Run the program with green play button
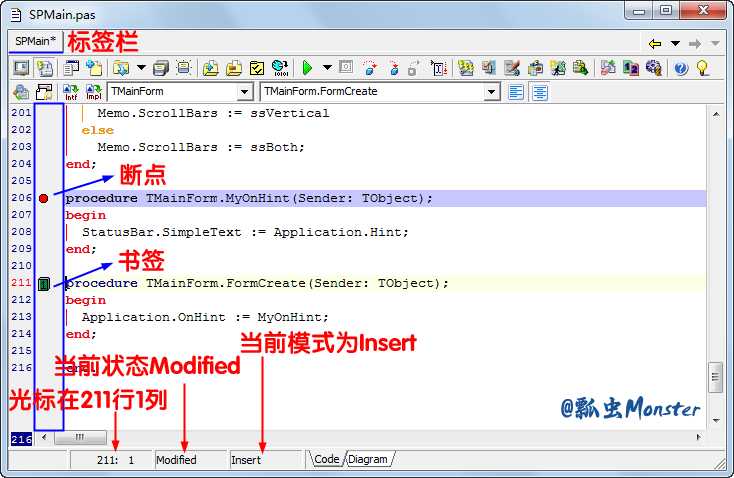The width and height of the screenshot is (734, 478). click(307, 68)
